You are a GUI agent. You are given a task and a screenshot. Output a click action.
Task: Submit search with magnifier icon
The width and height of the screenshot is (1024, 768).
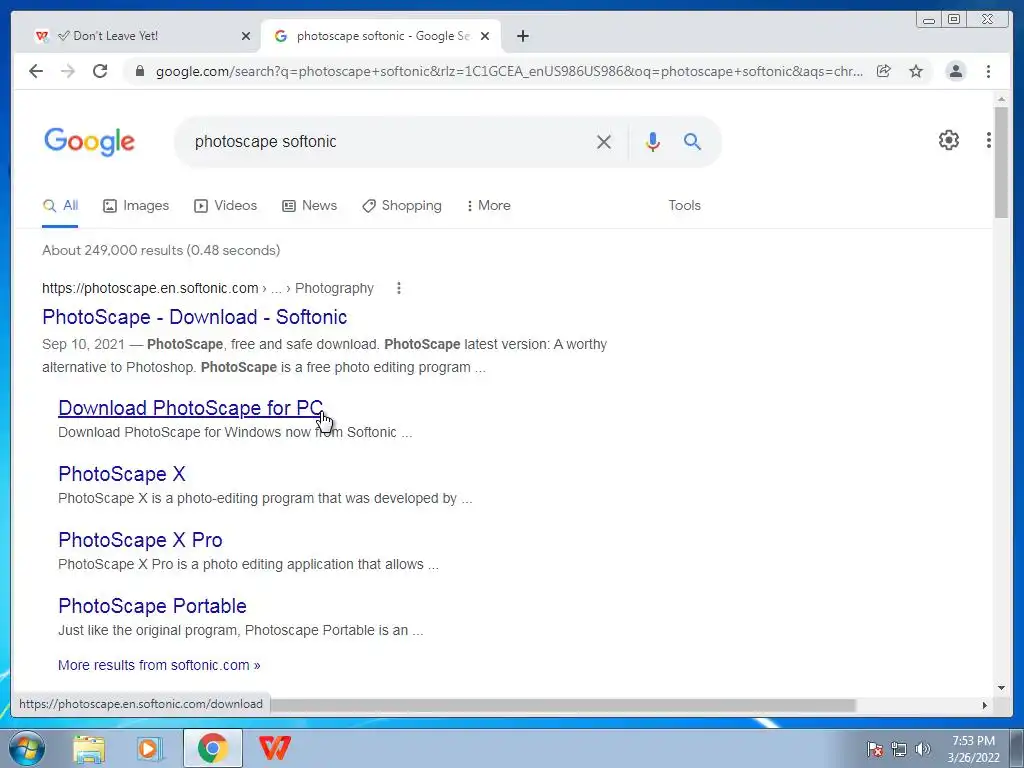[692, 142]
